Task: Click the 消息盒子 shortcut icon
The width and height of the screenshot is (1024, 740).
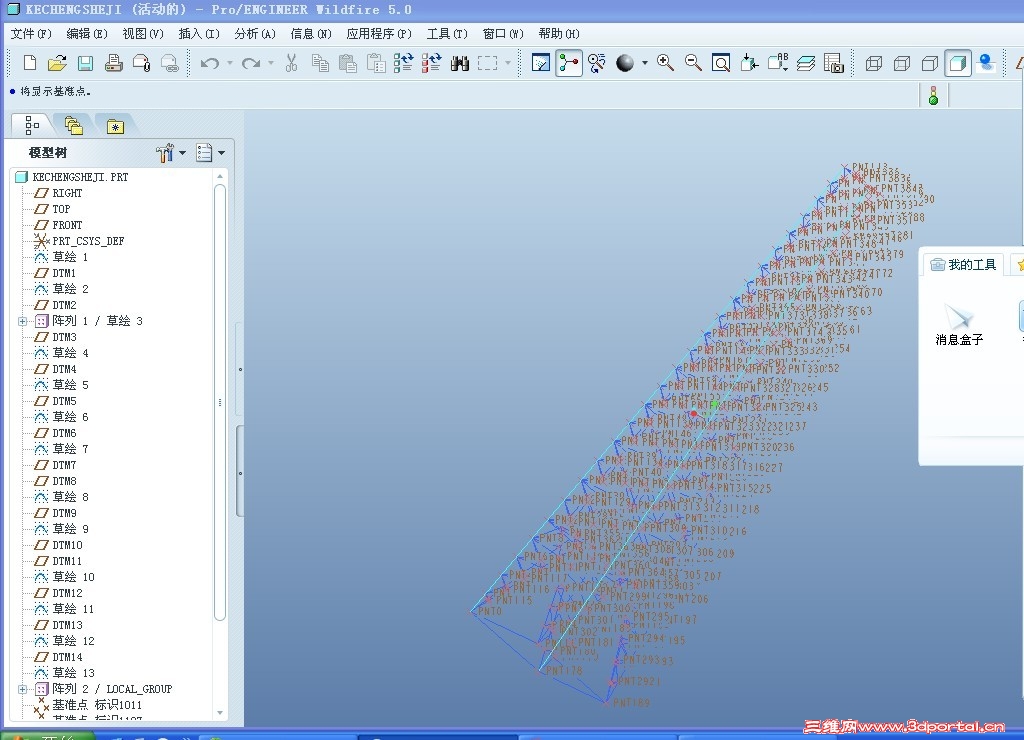Action: tap(959, 324)
